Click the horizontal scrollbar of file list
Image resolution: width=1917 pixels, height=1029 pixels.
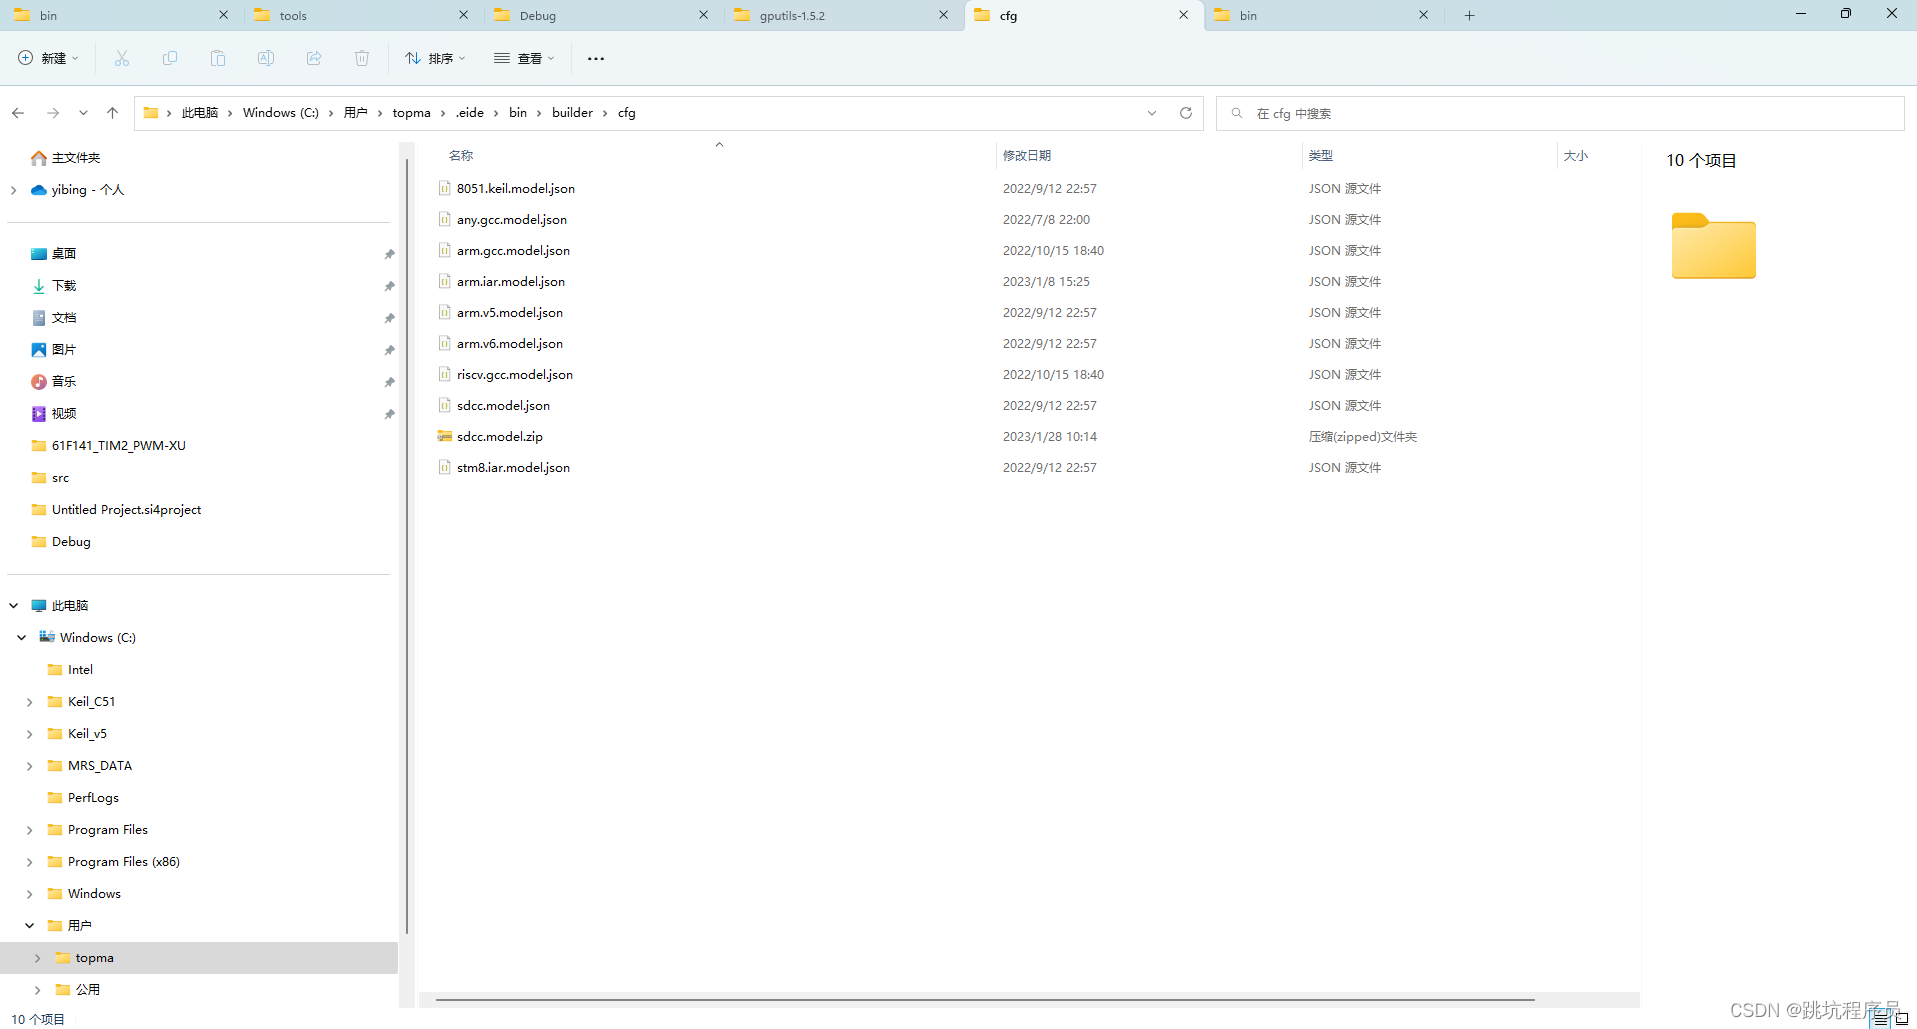pos(985,999)
